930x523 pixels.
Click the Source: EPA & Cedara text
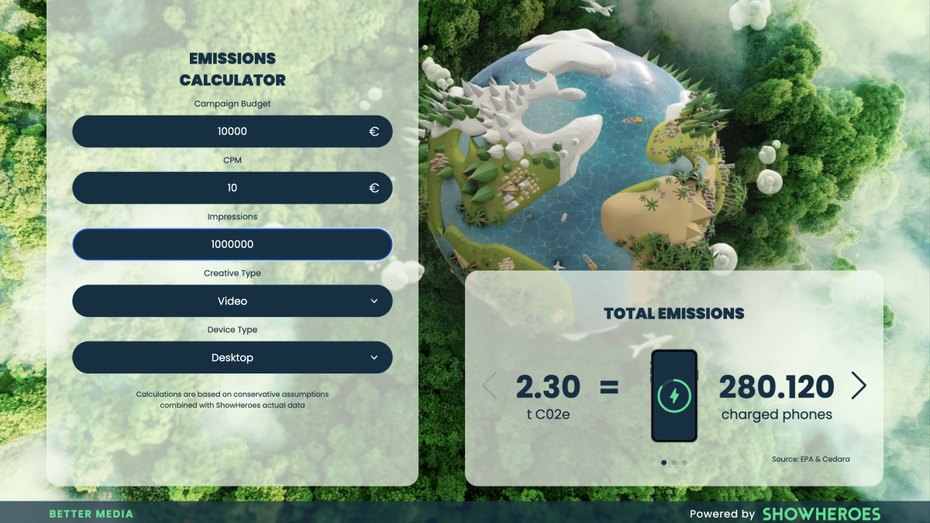point(810,459)
